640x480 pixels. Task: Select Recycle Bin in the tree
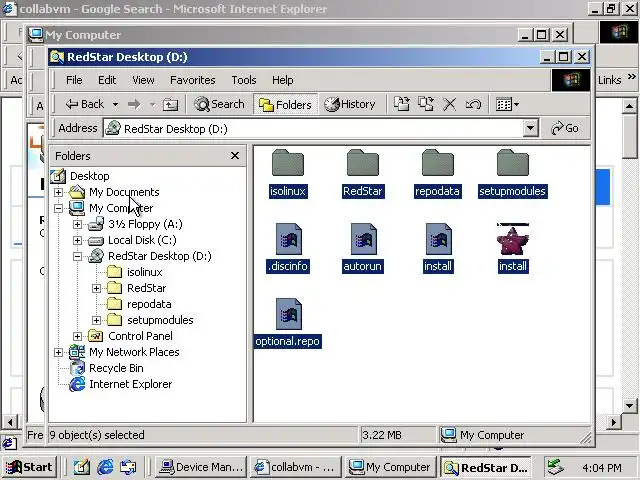click(116, 368)
